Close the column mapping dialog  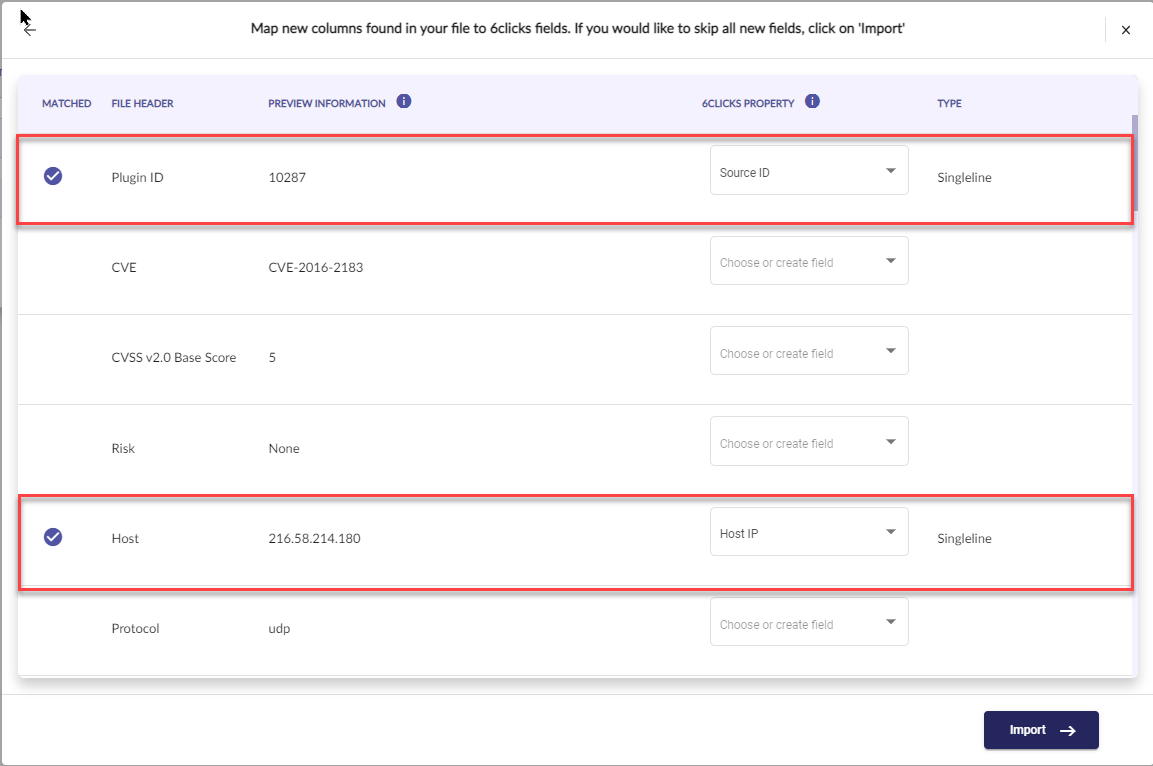(x=1125, y=30)
